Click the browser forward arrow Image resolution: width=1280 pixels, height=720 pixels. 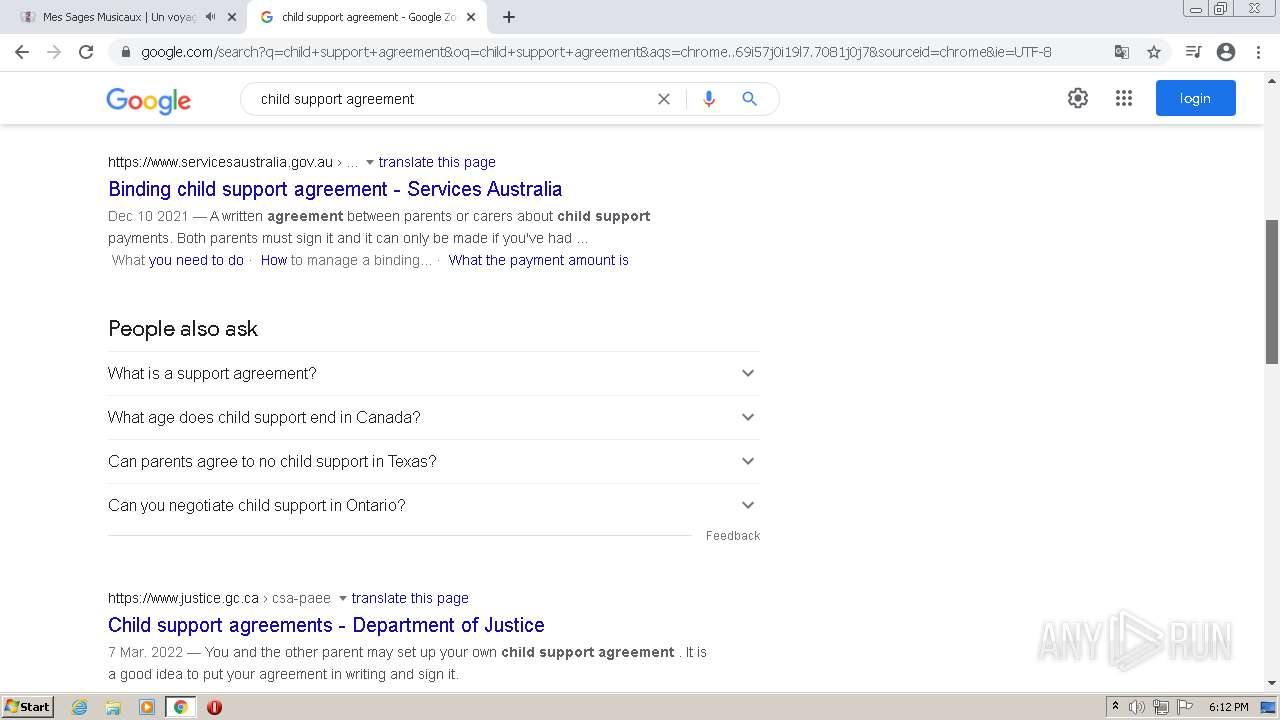pyautogui.click(x=54, y=52)
